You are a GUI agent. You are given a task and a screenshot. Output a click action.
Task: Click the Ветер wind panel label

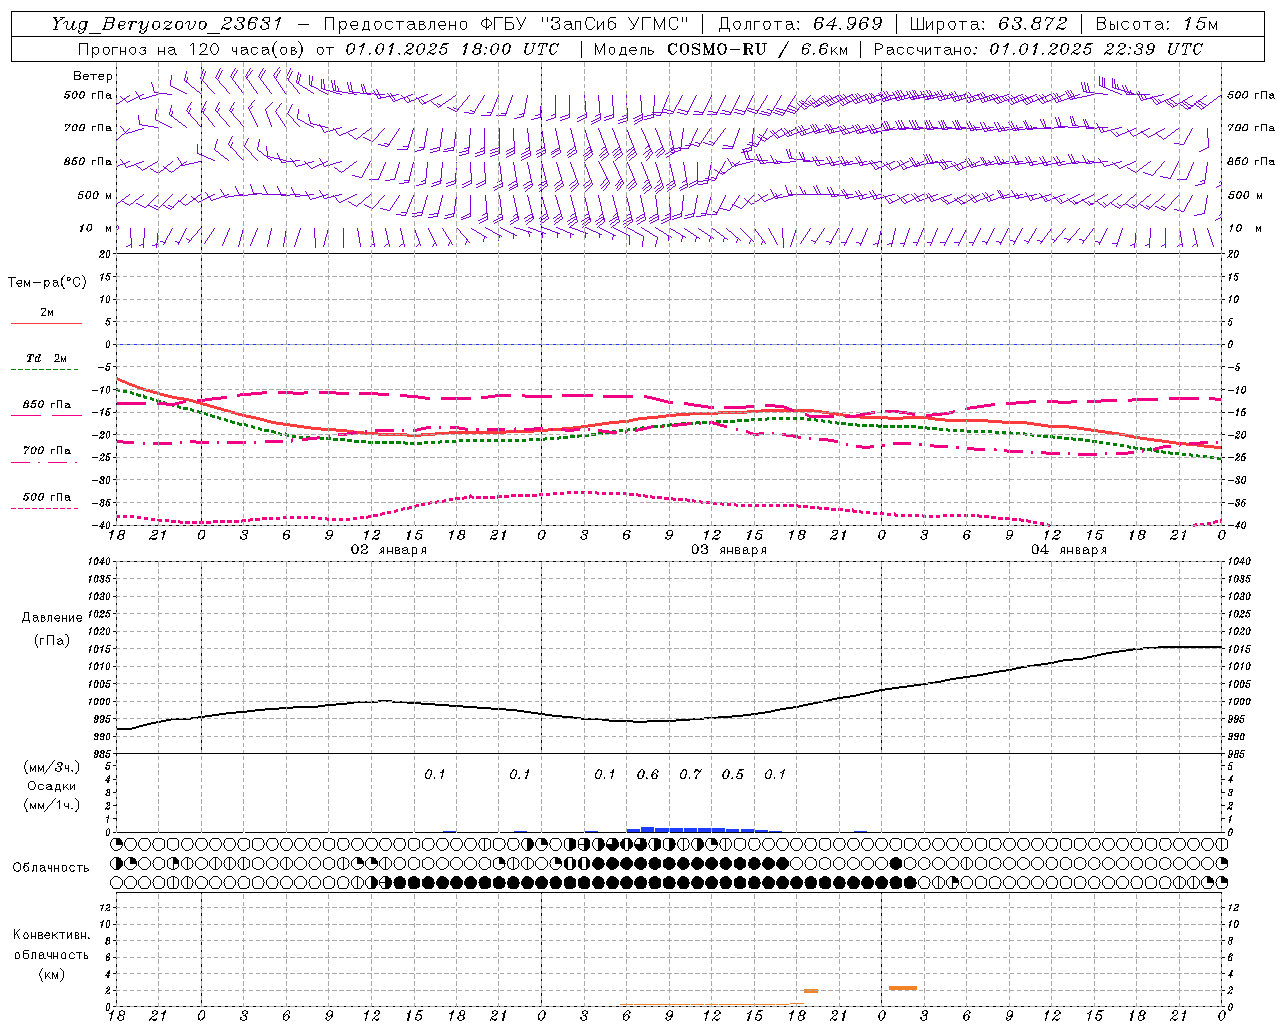click(x=93, y=76)
